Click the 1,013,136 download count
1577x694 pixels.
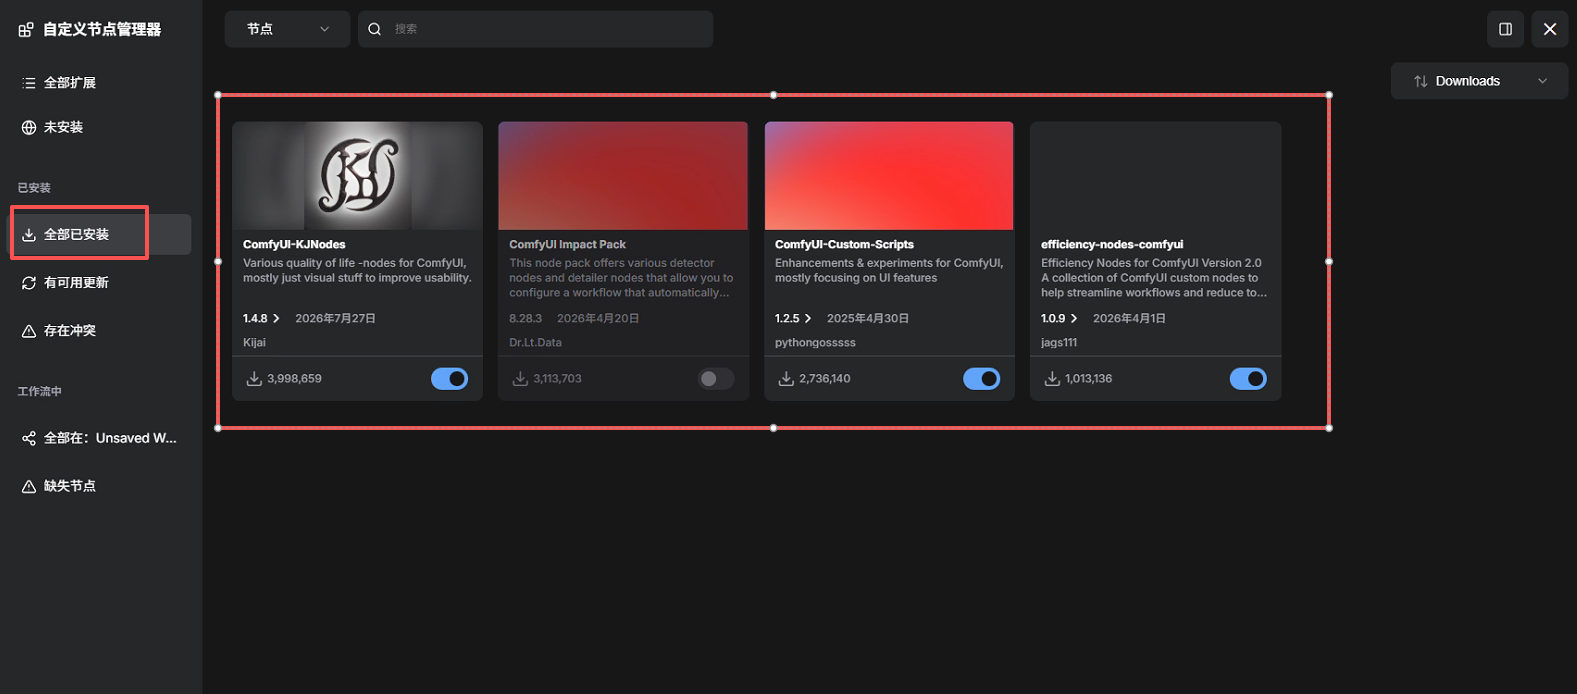(x=1089, y=378)
